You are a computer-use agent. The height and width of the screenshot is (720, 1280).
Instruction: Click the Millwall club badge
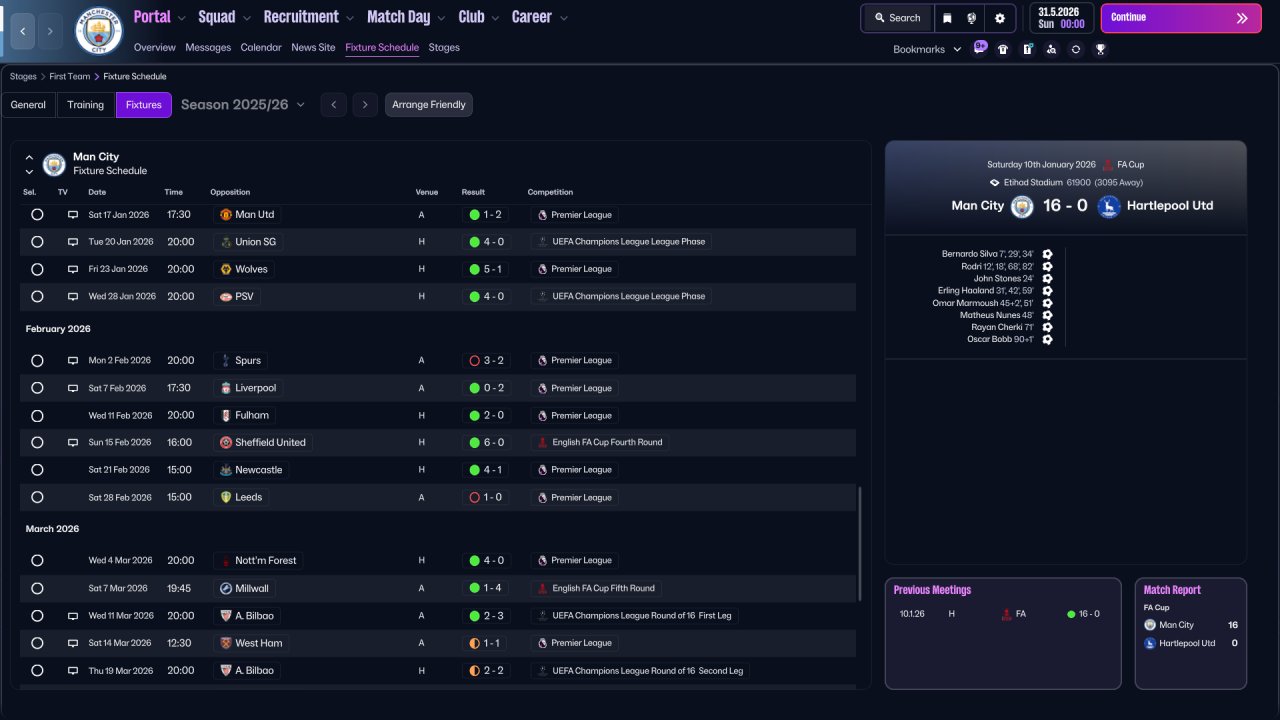coord(226,589)
